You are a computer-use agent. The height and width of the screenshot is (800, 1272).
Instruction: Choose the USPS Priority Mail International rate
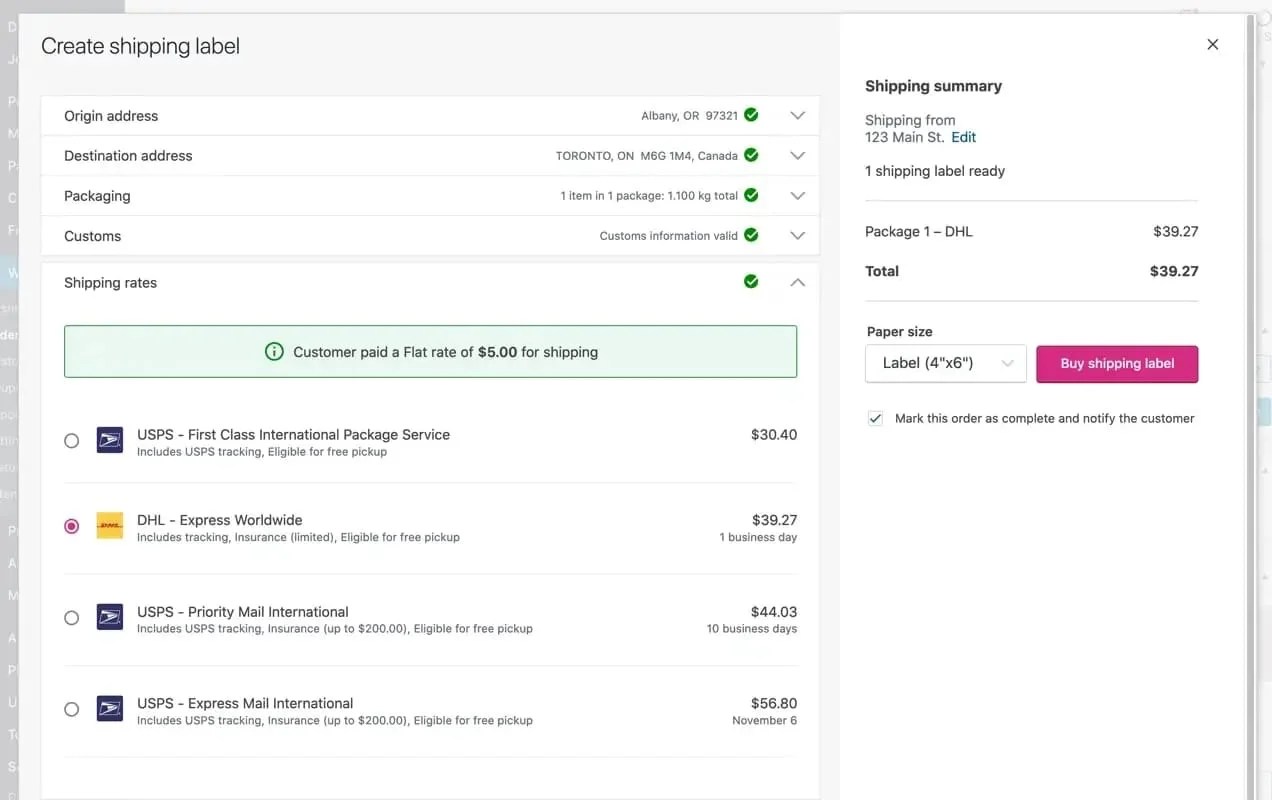[x=71, y=617]
